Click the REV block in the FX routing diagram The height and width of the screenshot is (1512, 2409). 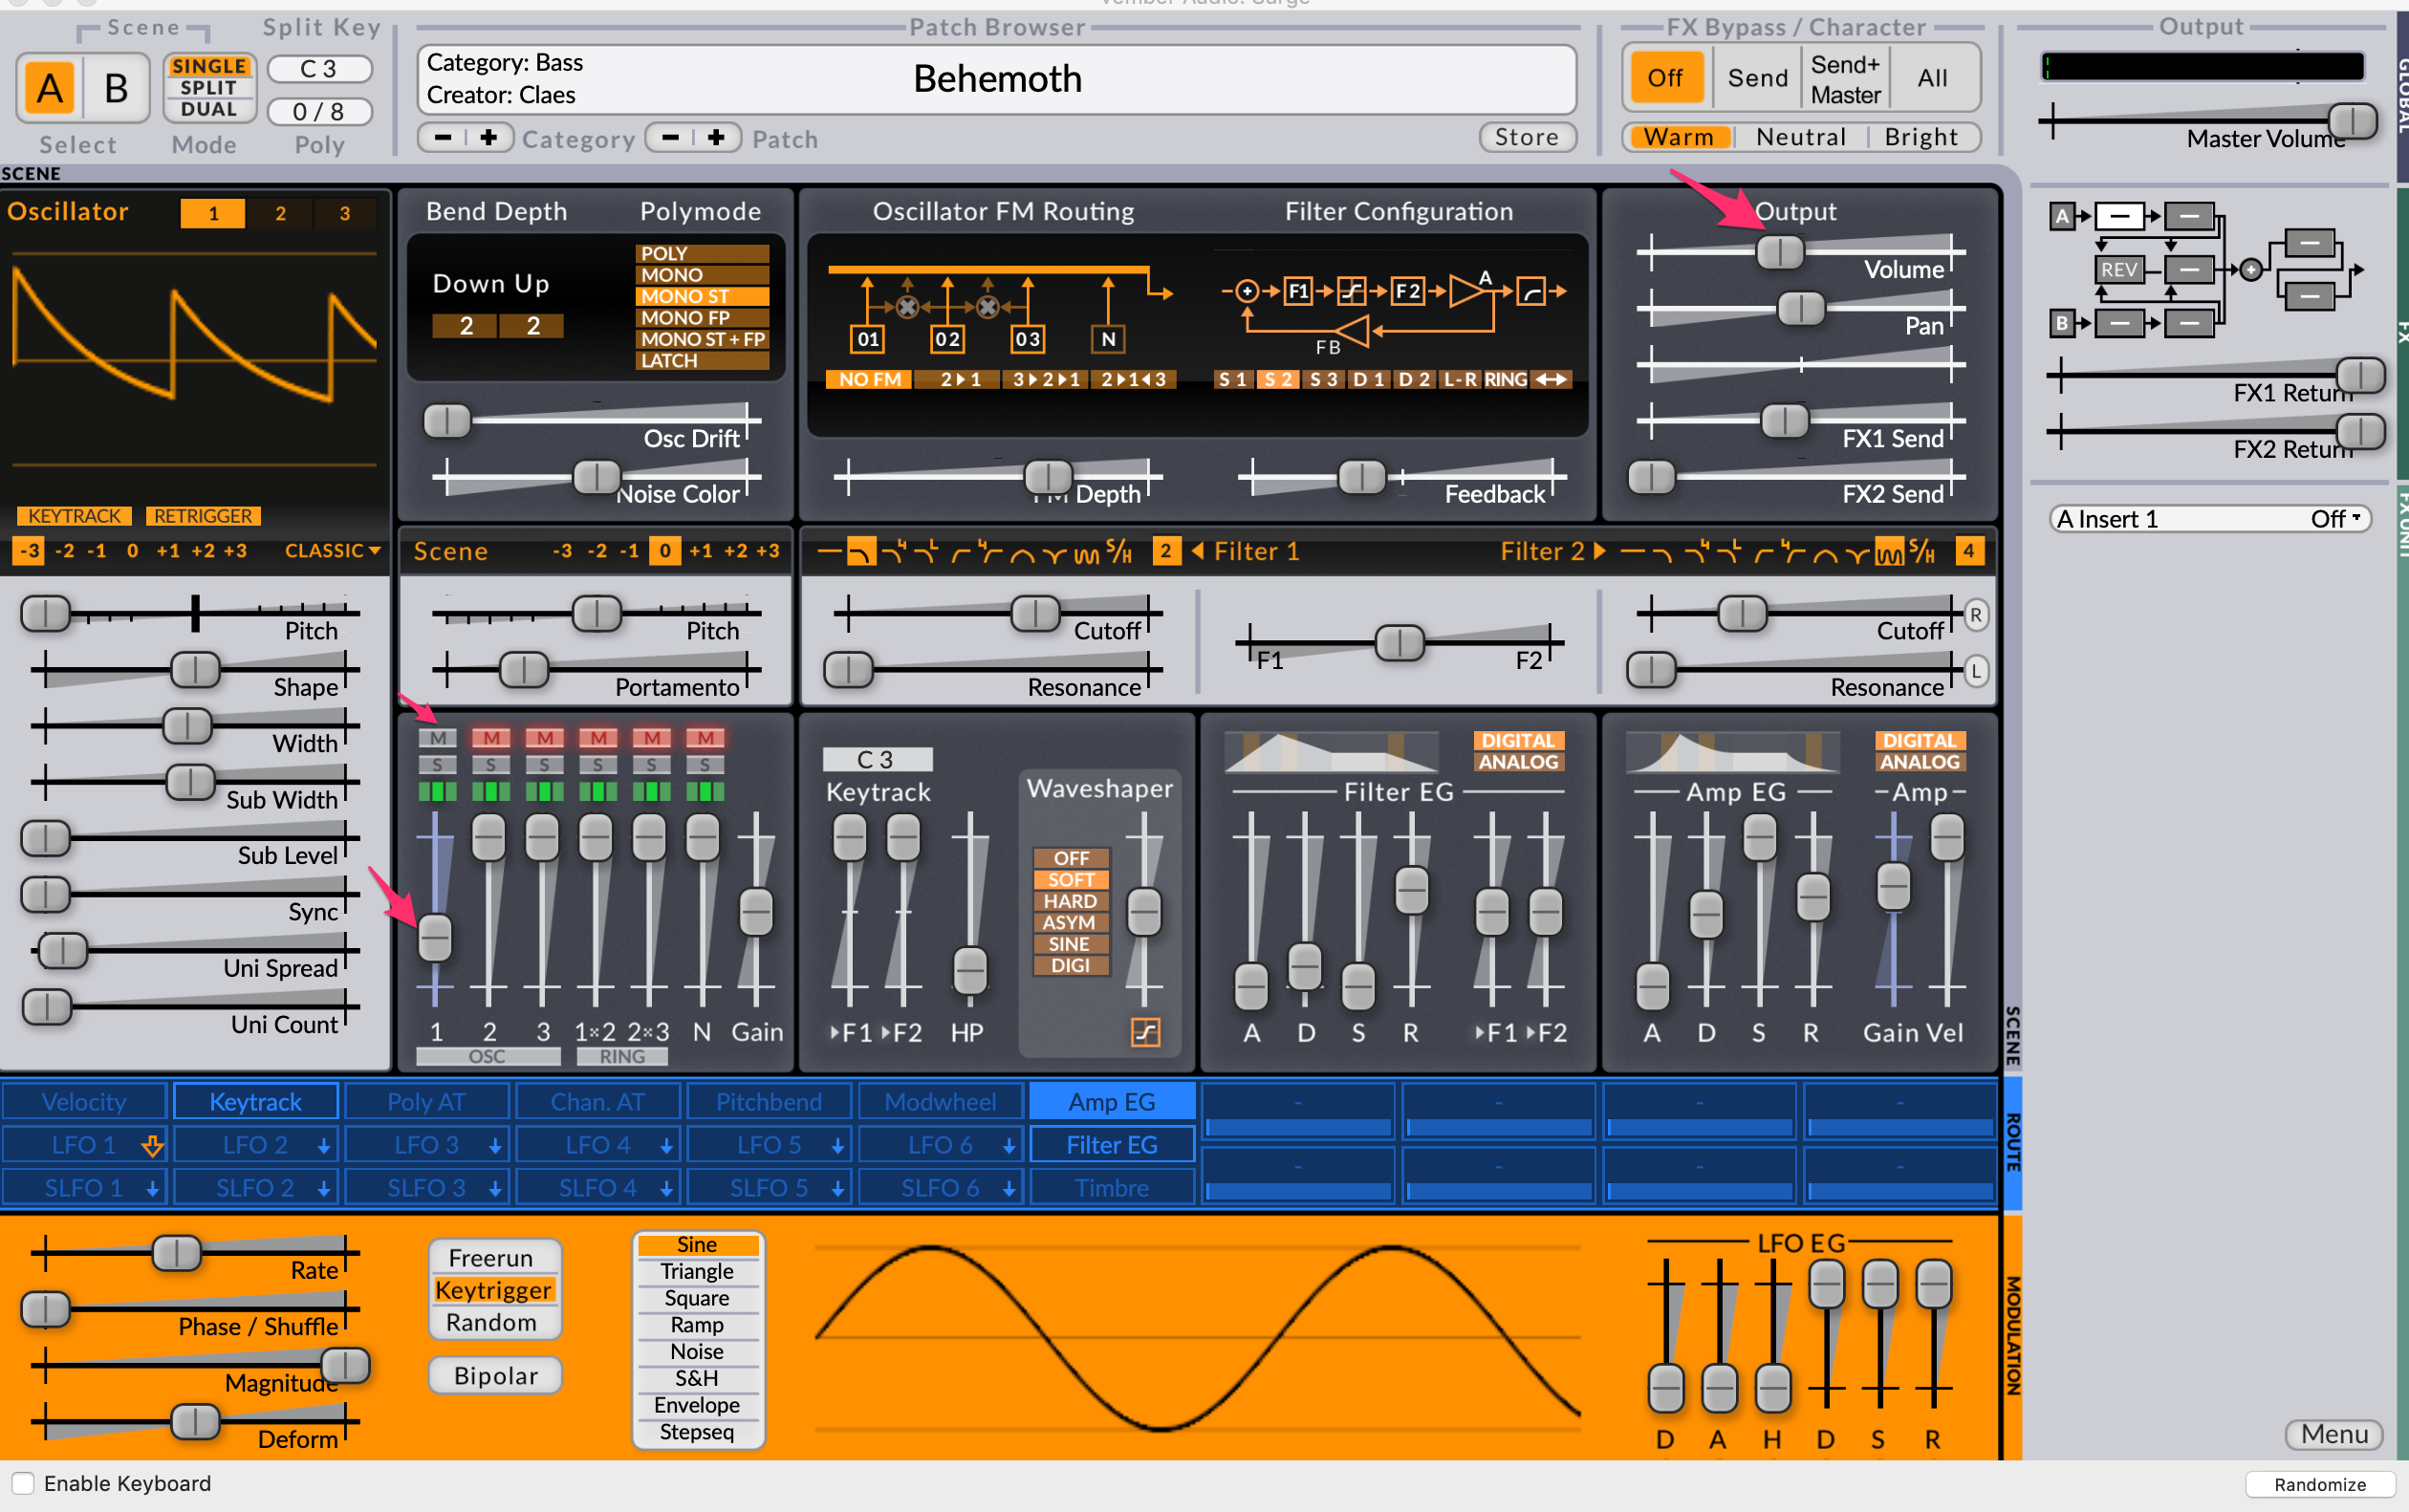[2120, 269]
